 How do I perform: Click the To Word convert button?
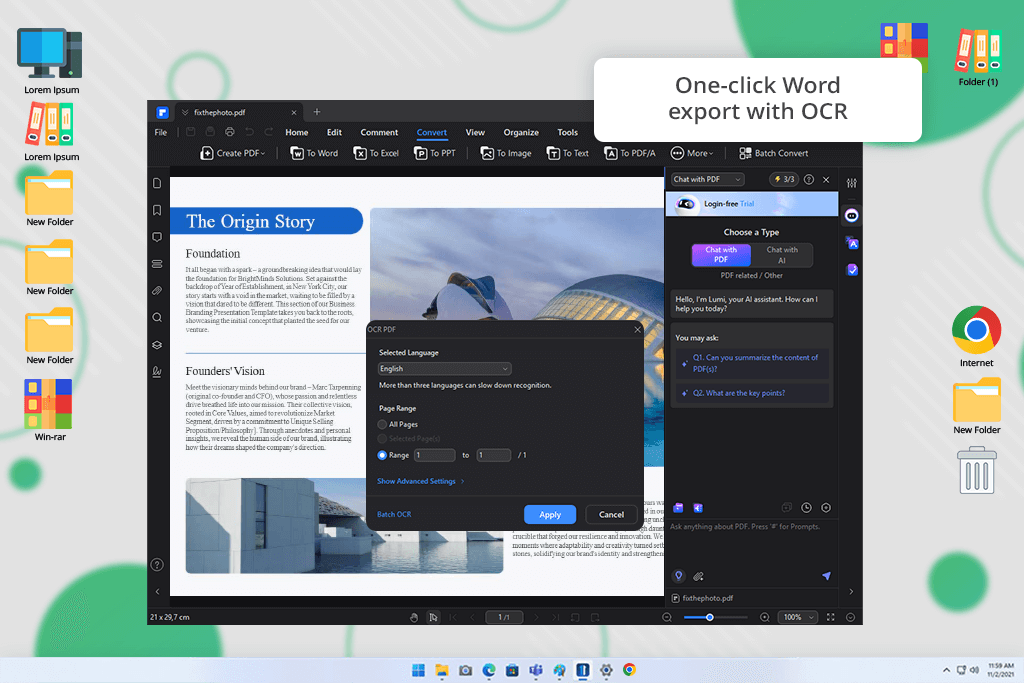coord(314,153)
